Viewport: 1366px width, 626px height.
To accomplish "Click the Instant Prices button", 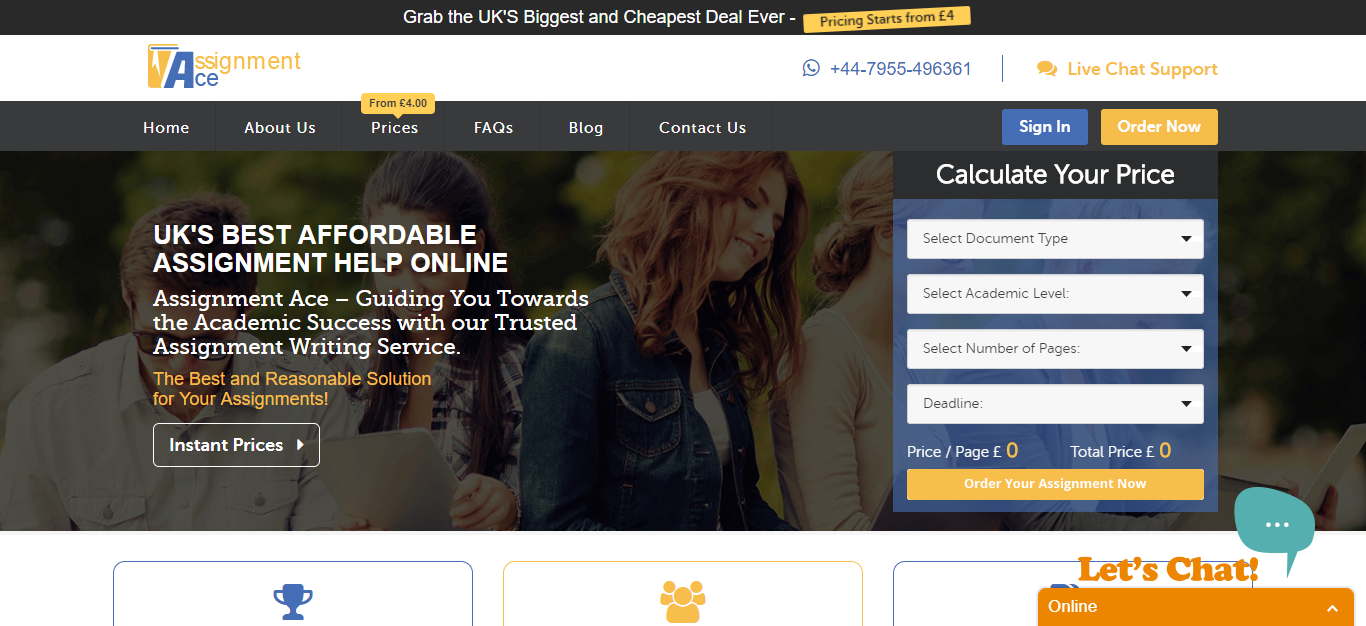I will pos(236,445).
